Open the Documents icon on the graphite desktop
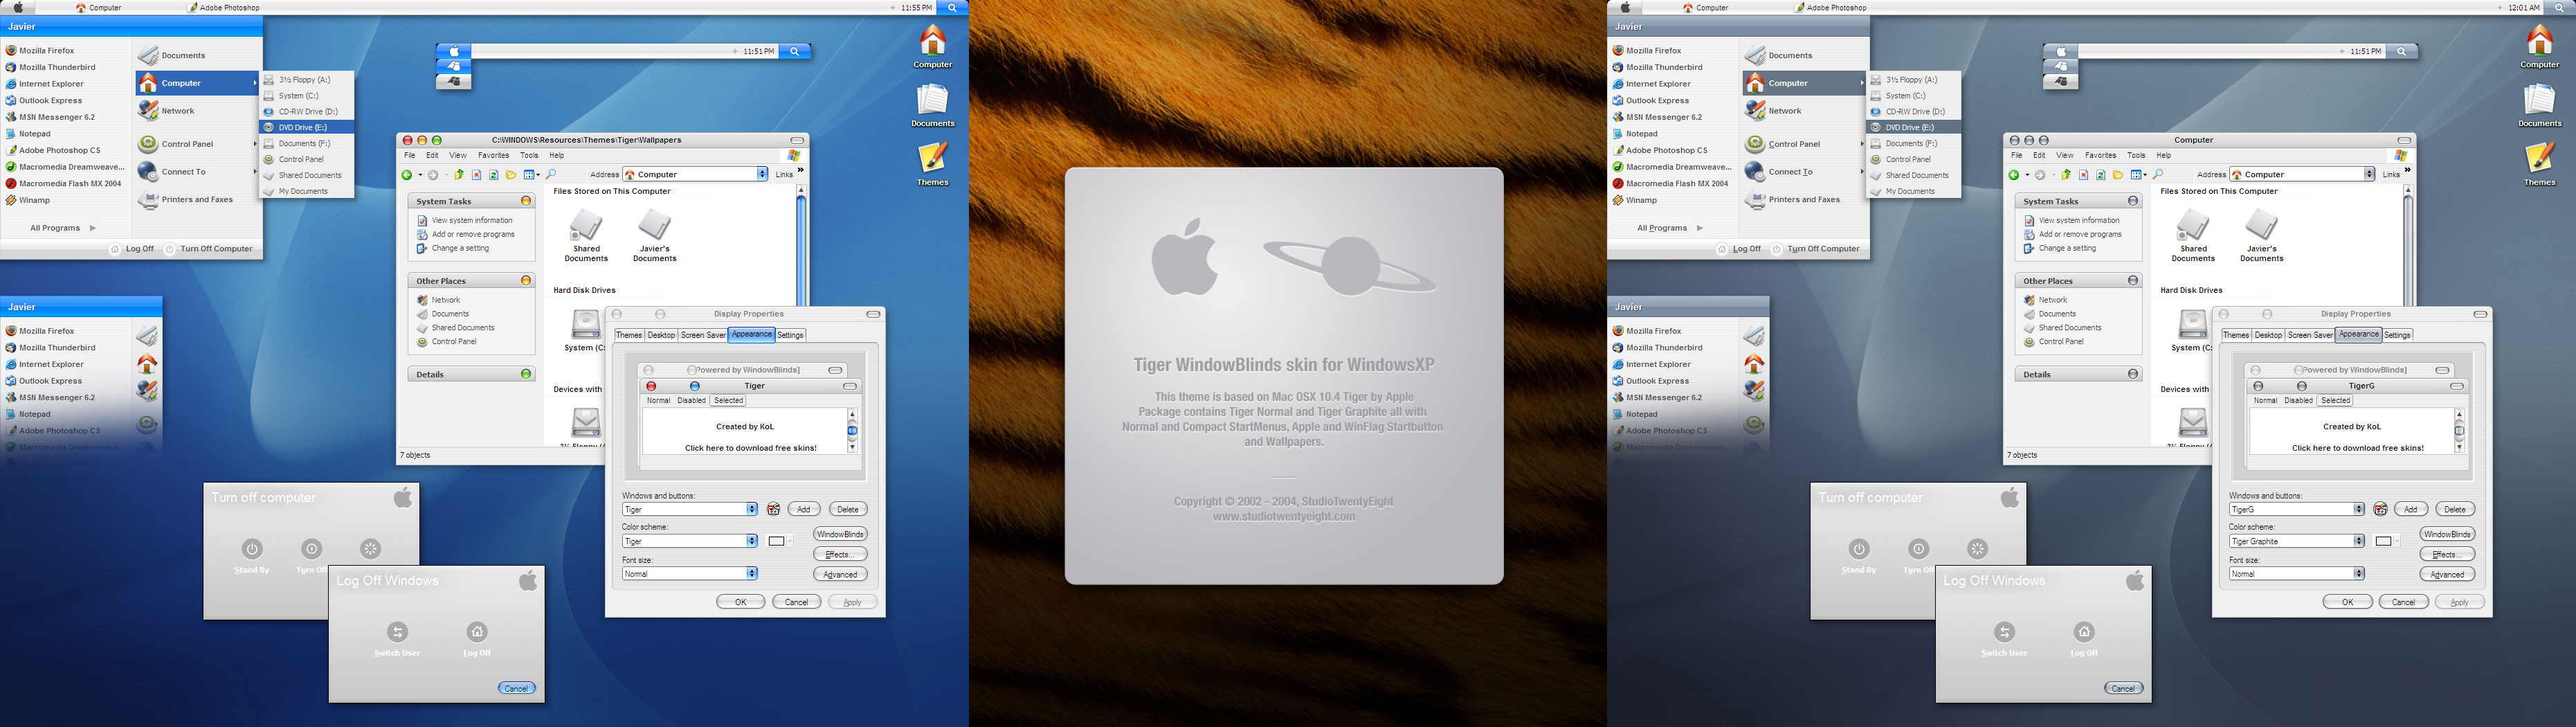The image size is (2576, 727). coord(2539,100)
